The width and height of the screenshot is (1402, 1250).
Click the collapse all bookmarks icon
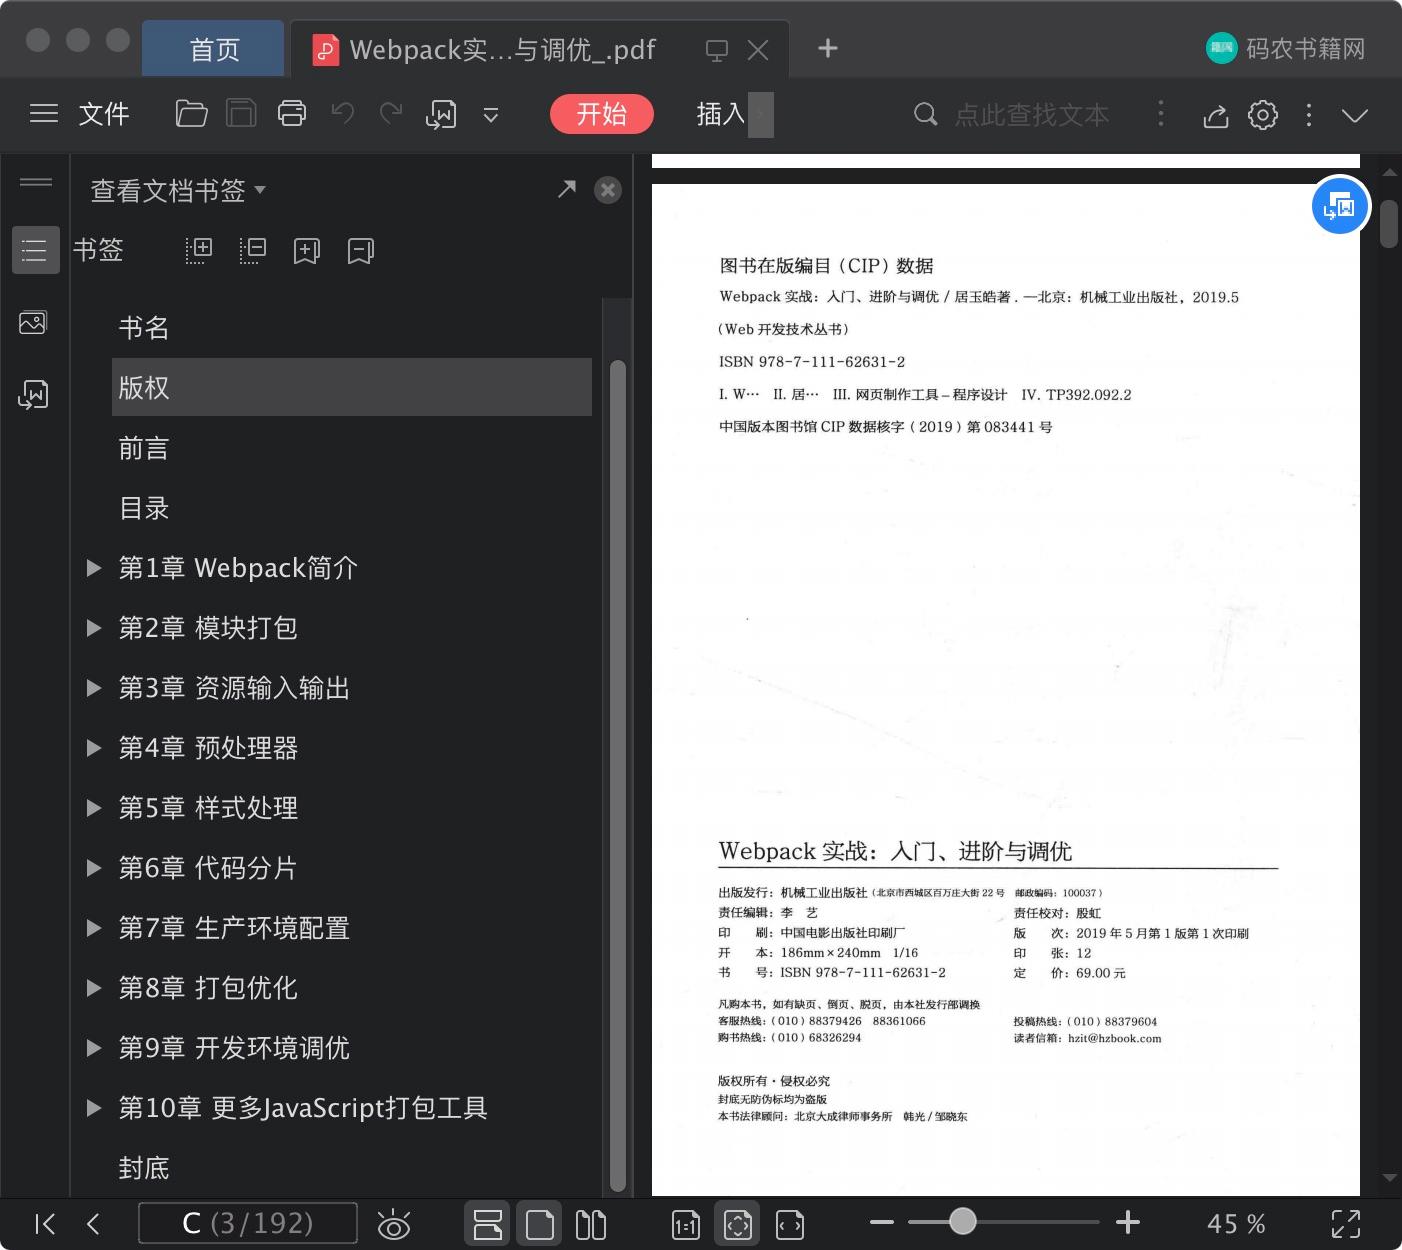point(253,250)
